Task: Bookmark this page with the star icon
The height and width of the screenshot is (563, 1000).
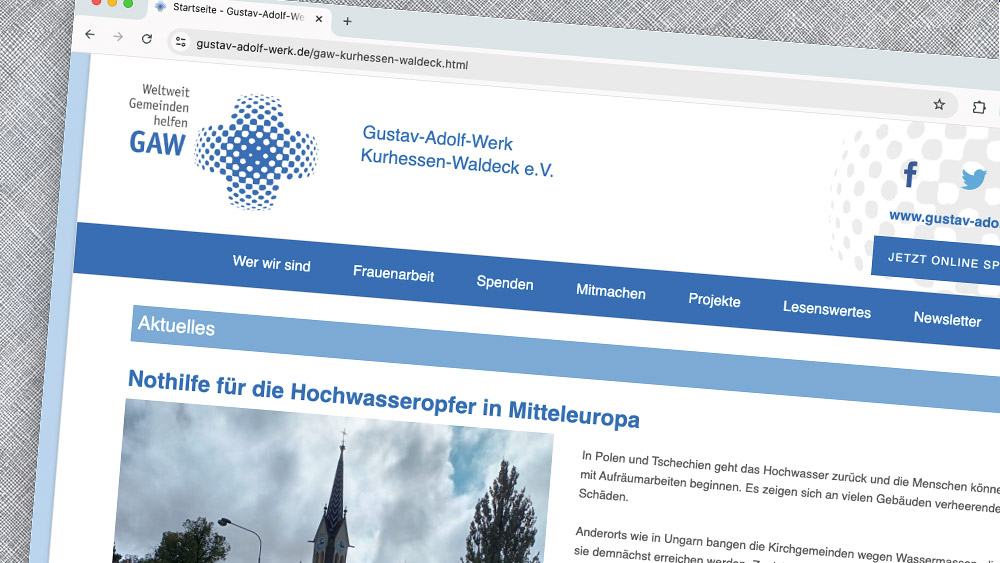Action: click(939, 104)
